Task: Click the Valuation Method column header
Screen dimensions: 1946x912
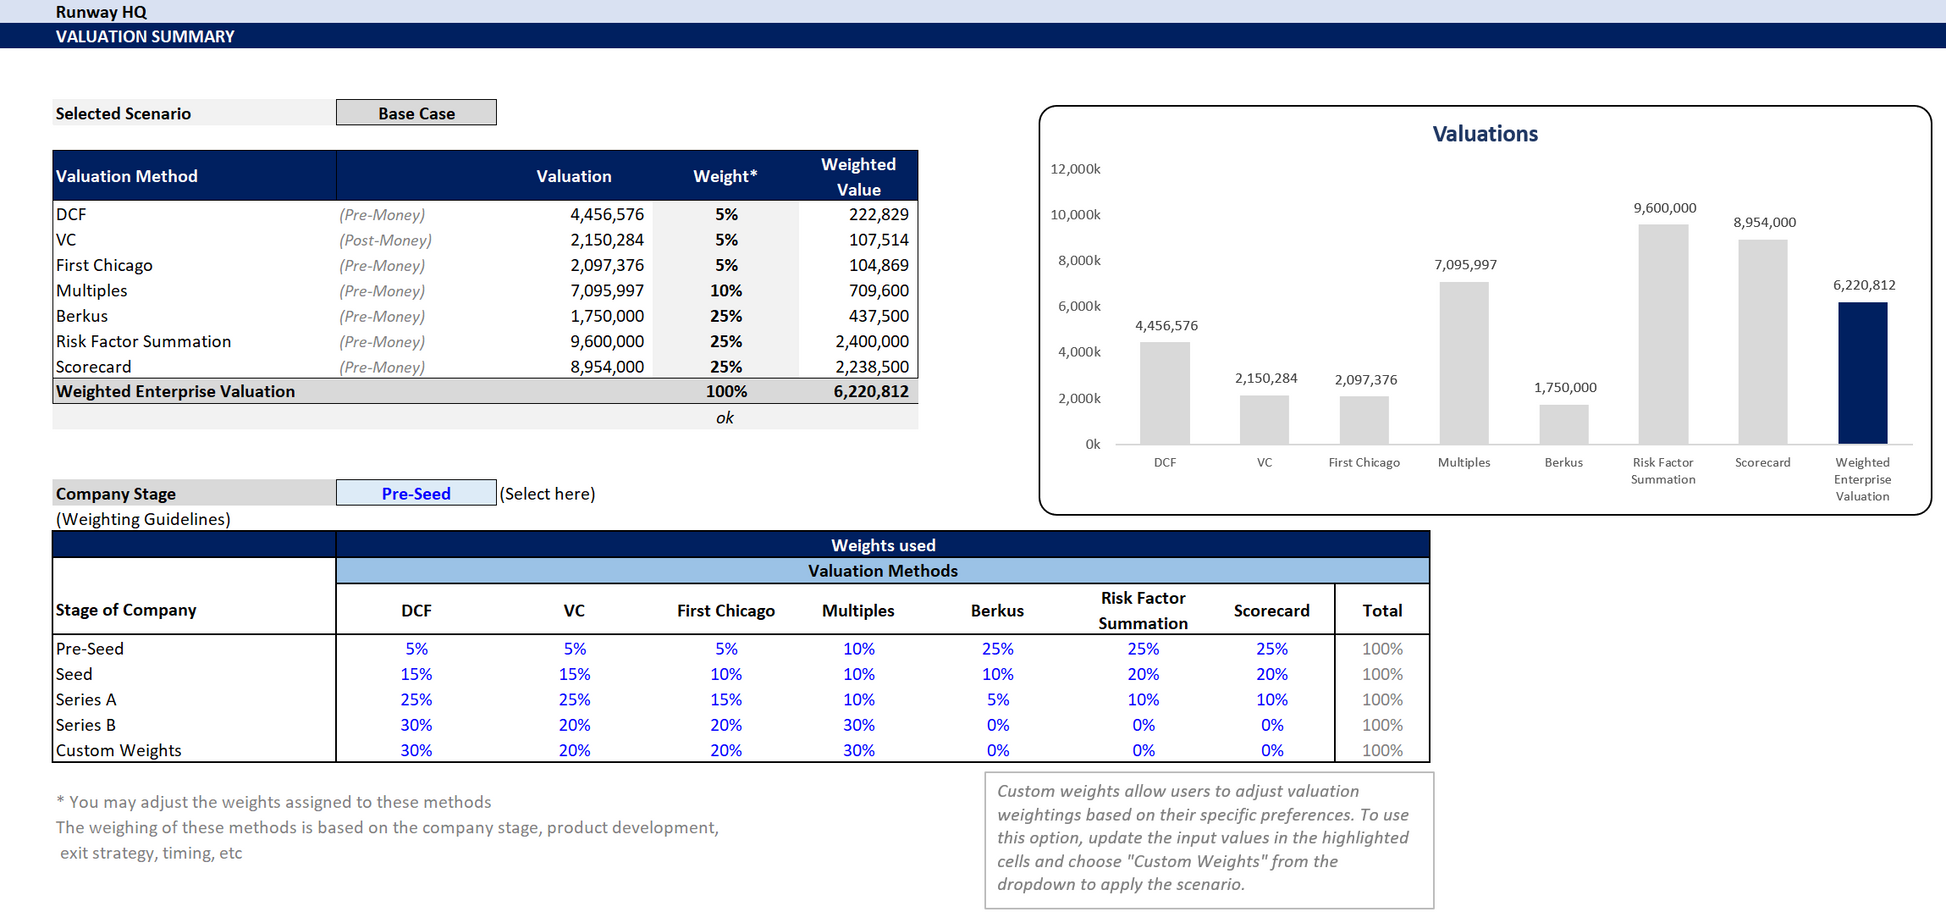Action: coord(127,176)
